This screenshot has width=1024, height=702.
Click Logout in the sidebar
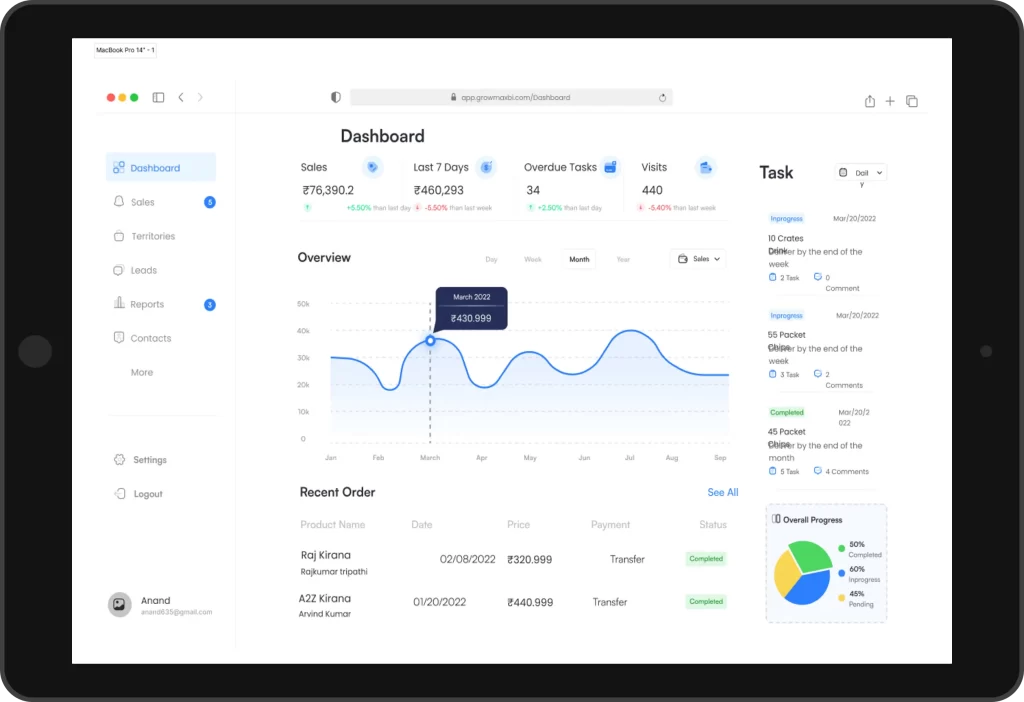(x=147, y=494)
